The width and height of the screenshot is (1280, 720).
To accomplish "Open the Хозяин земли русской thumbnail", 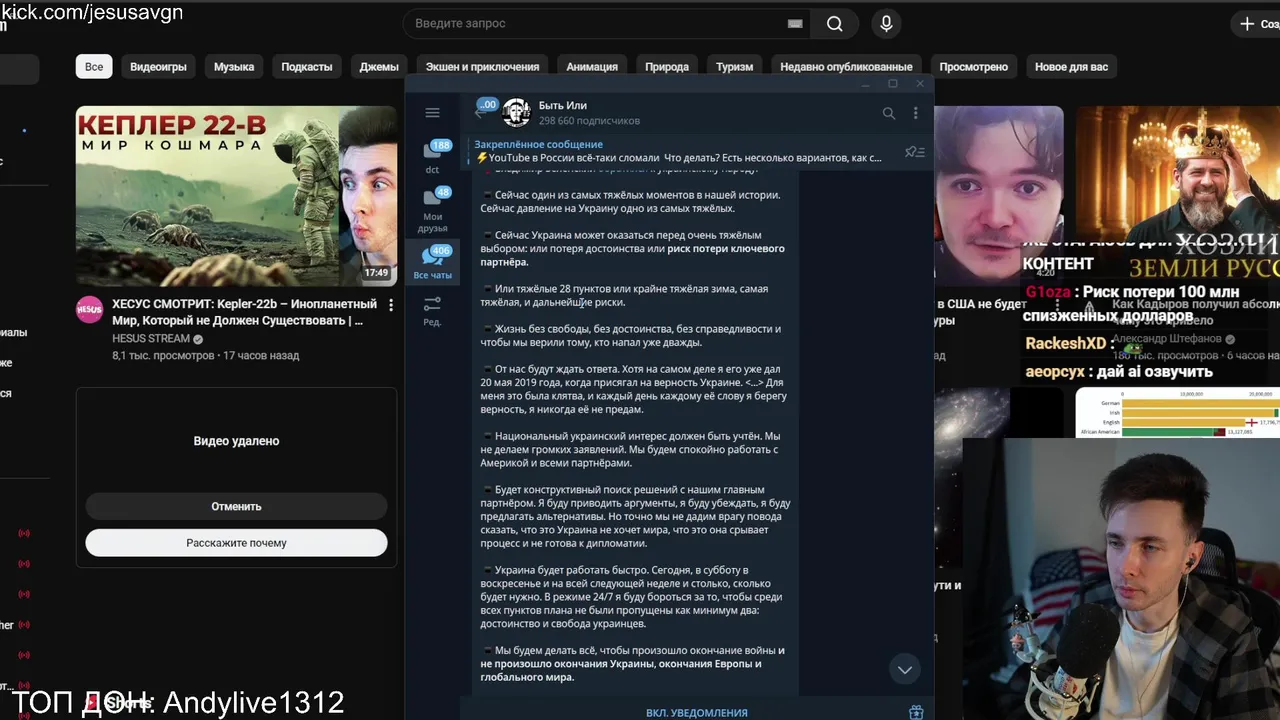I will pyautogui.click(x=1178, y=196).
